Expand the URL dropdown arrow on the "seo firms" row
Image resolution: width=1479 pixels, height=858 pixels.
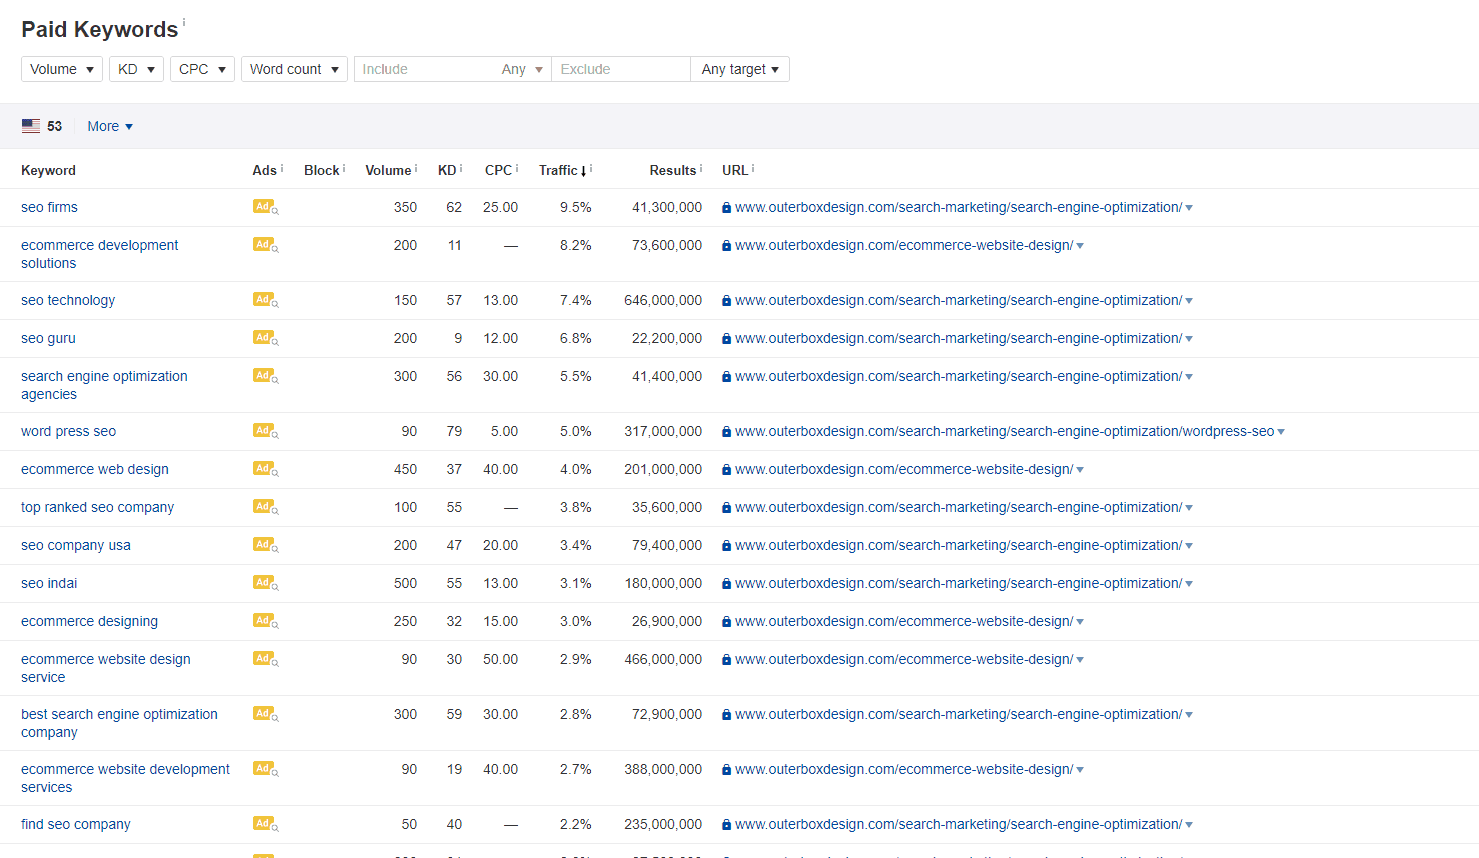point(1189,207)
